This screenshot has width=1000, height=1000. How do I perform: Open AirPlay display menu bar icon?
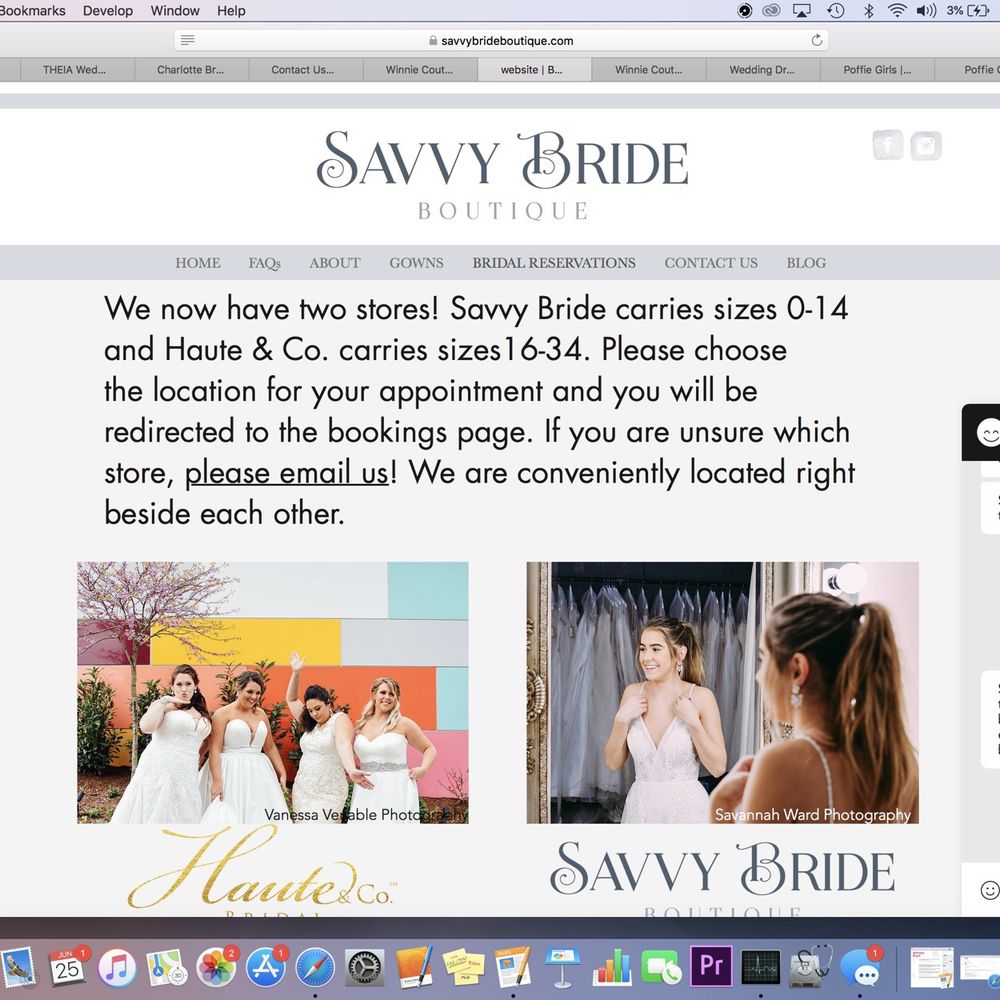point(802,10)
